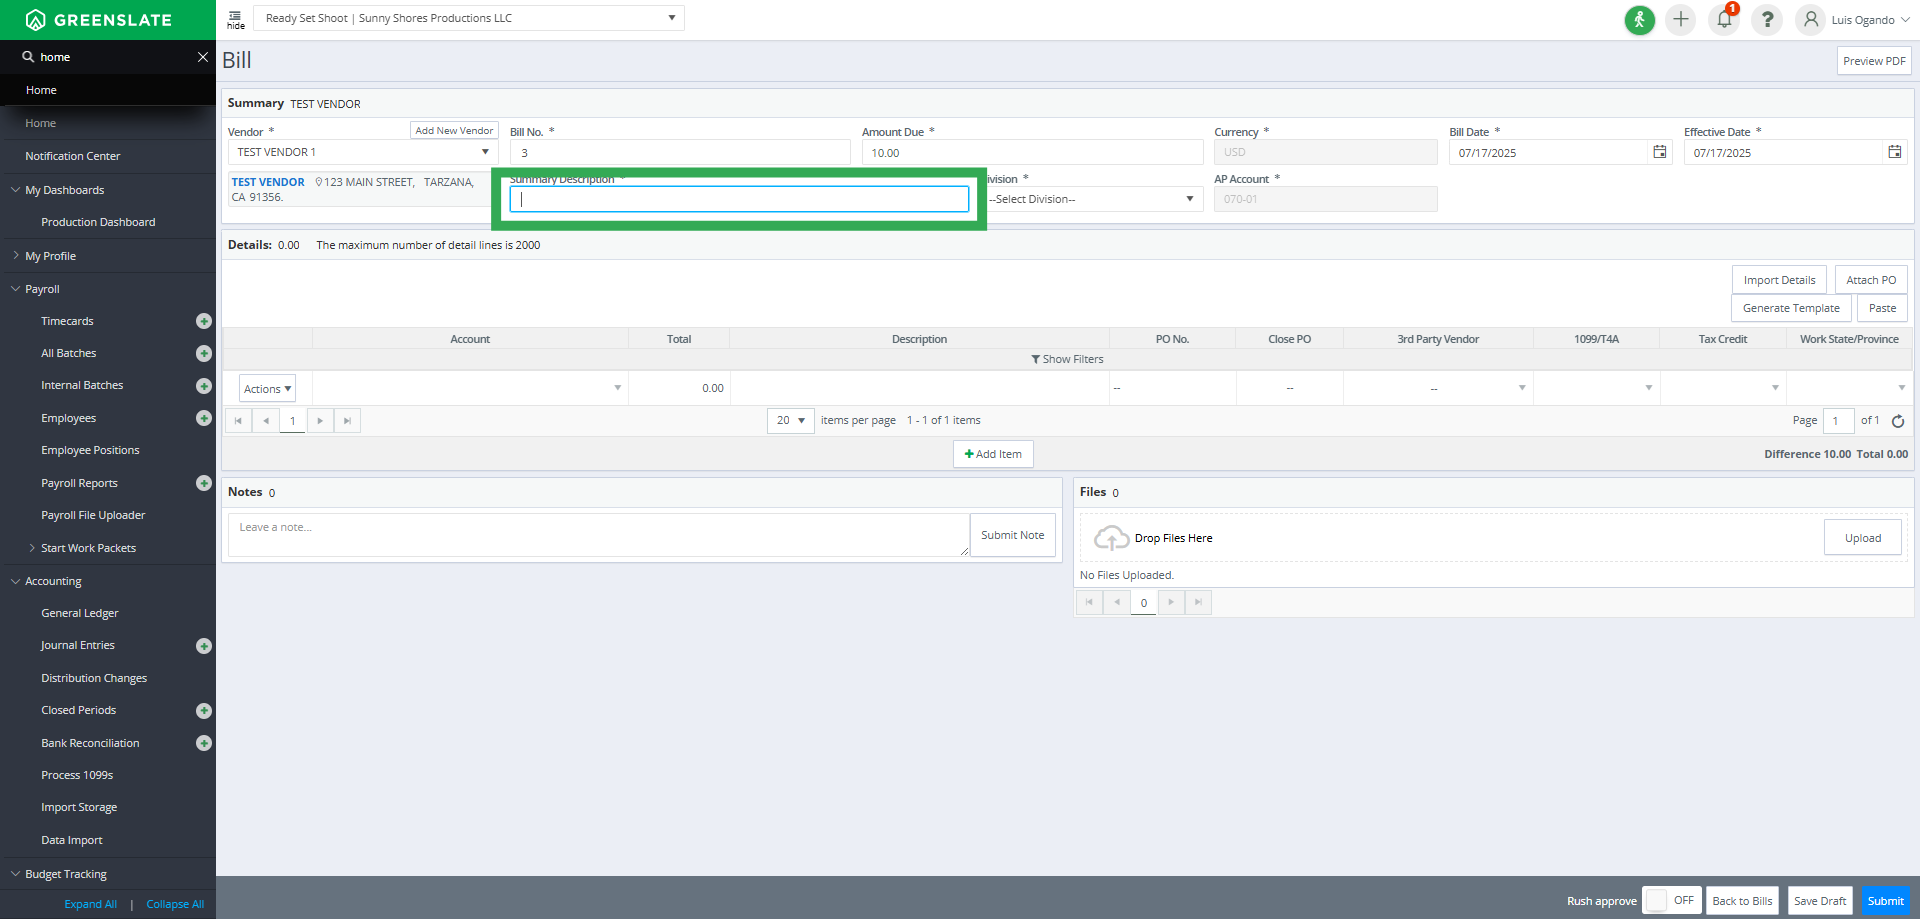This screenshot has width=1920, height=919.
Task: Click the Collapse All link
Action: tap(175, 904)
